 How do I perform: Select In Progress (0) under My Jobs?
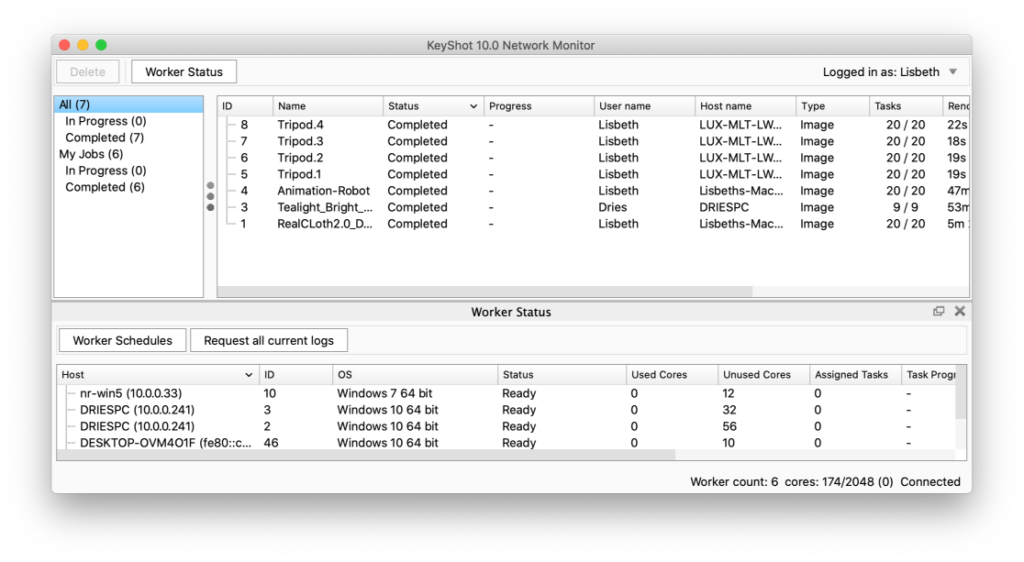pyautogui.click(x=105, y=171)
